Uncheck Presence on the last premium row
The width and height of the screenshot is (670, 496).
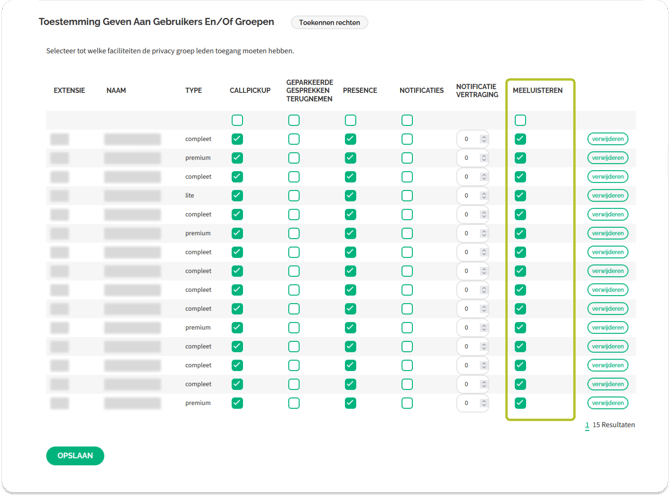coord(350,403)
